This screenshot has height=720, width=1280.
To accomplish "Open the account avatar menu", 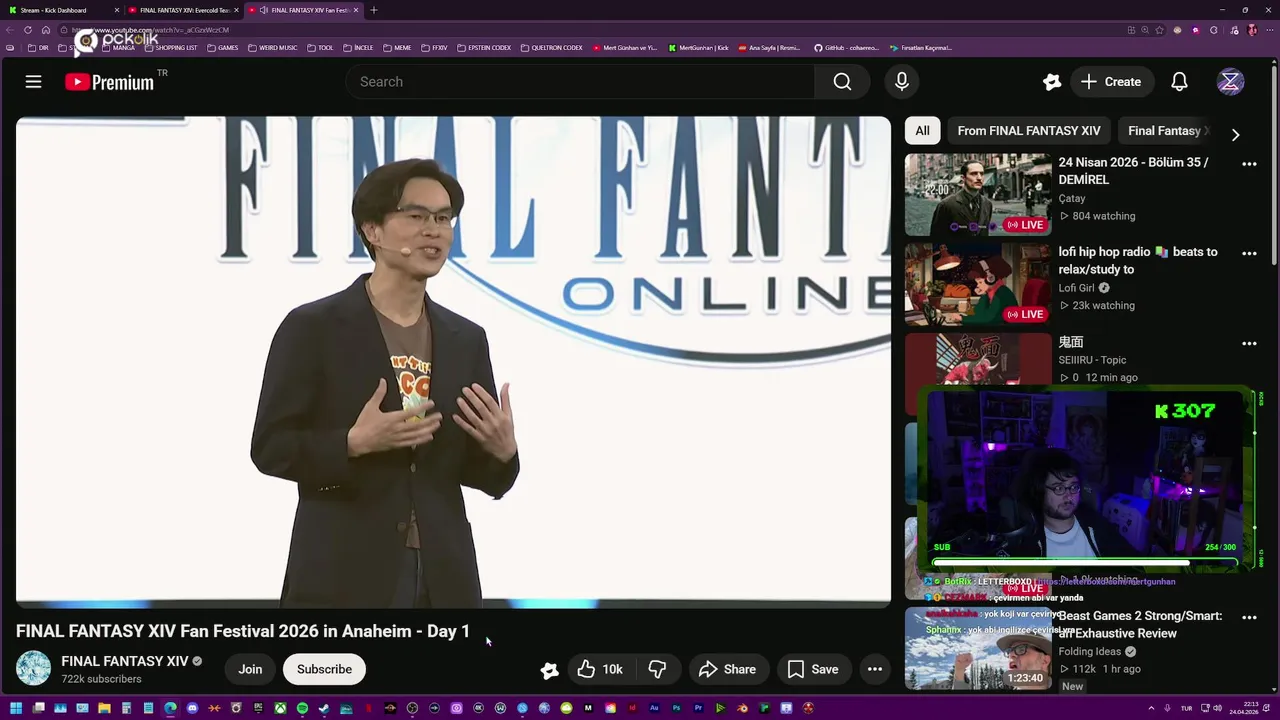I will pos(1230,82).
